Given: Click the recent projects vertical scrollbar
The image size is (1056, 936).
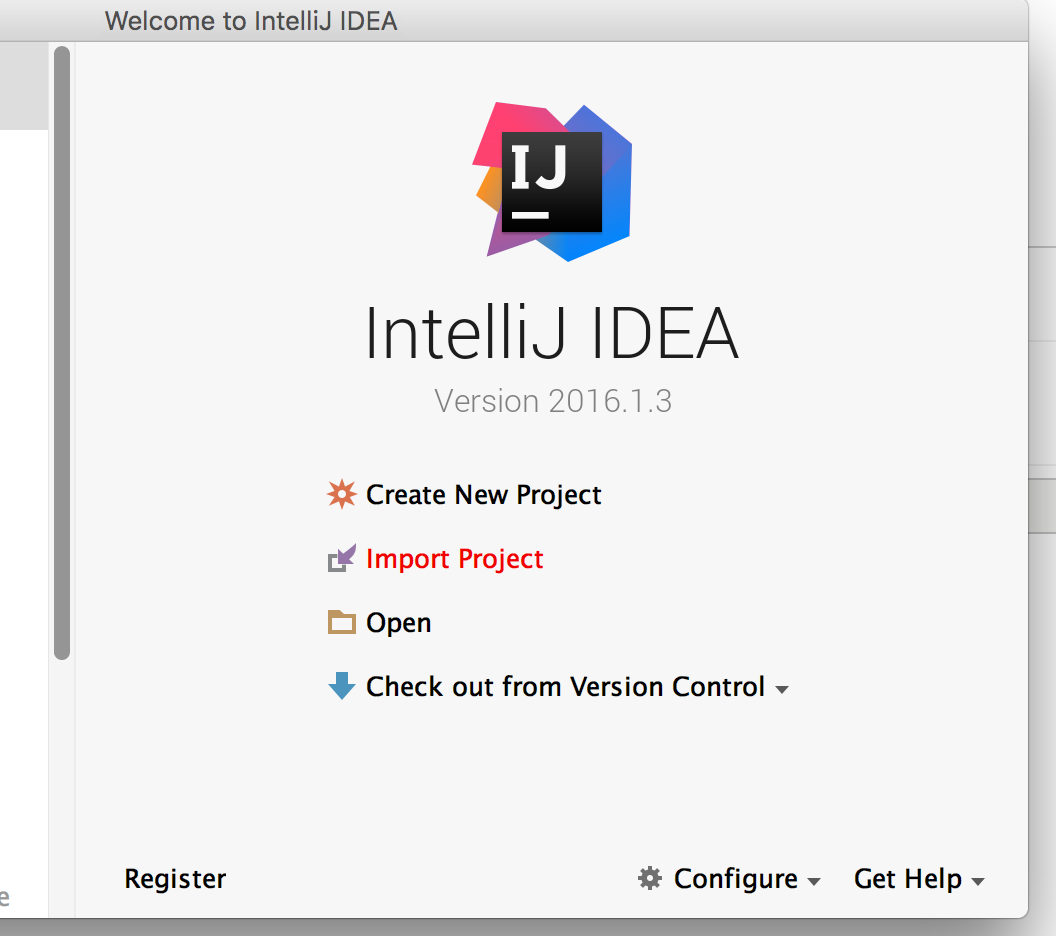Looking at the screenshot, I should click(62, 353).
